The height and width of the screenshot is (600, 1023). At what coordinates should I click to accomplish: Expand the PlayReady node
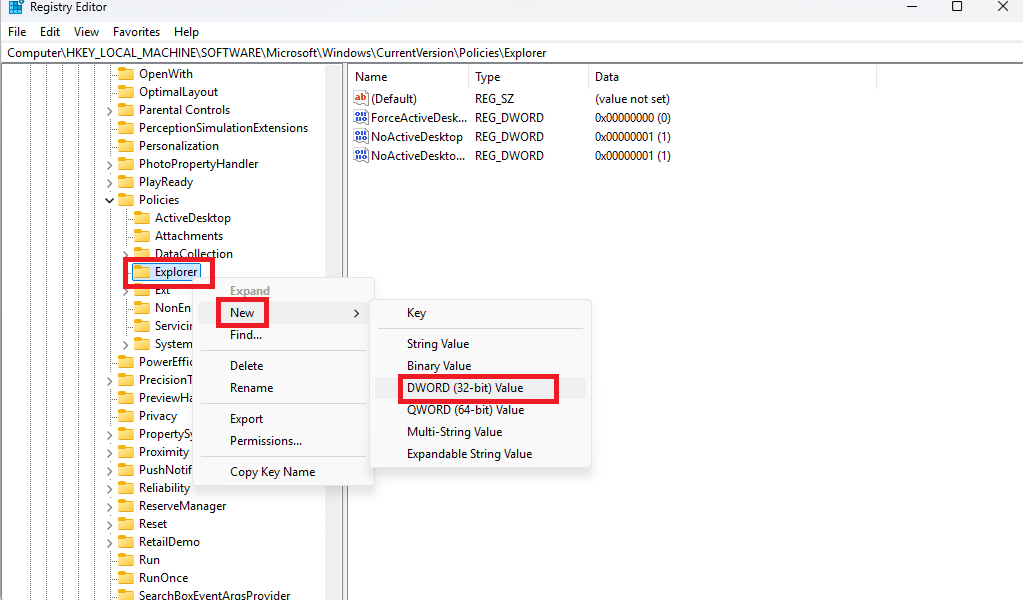tap(110, 183)
